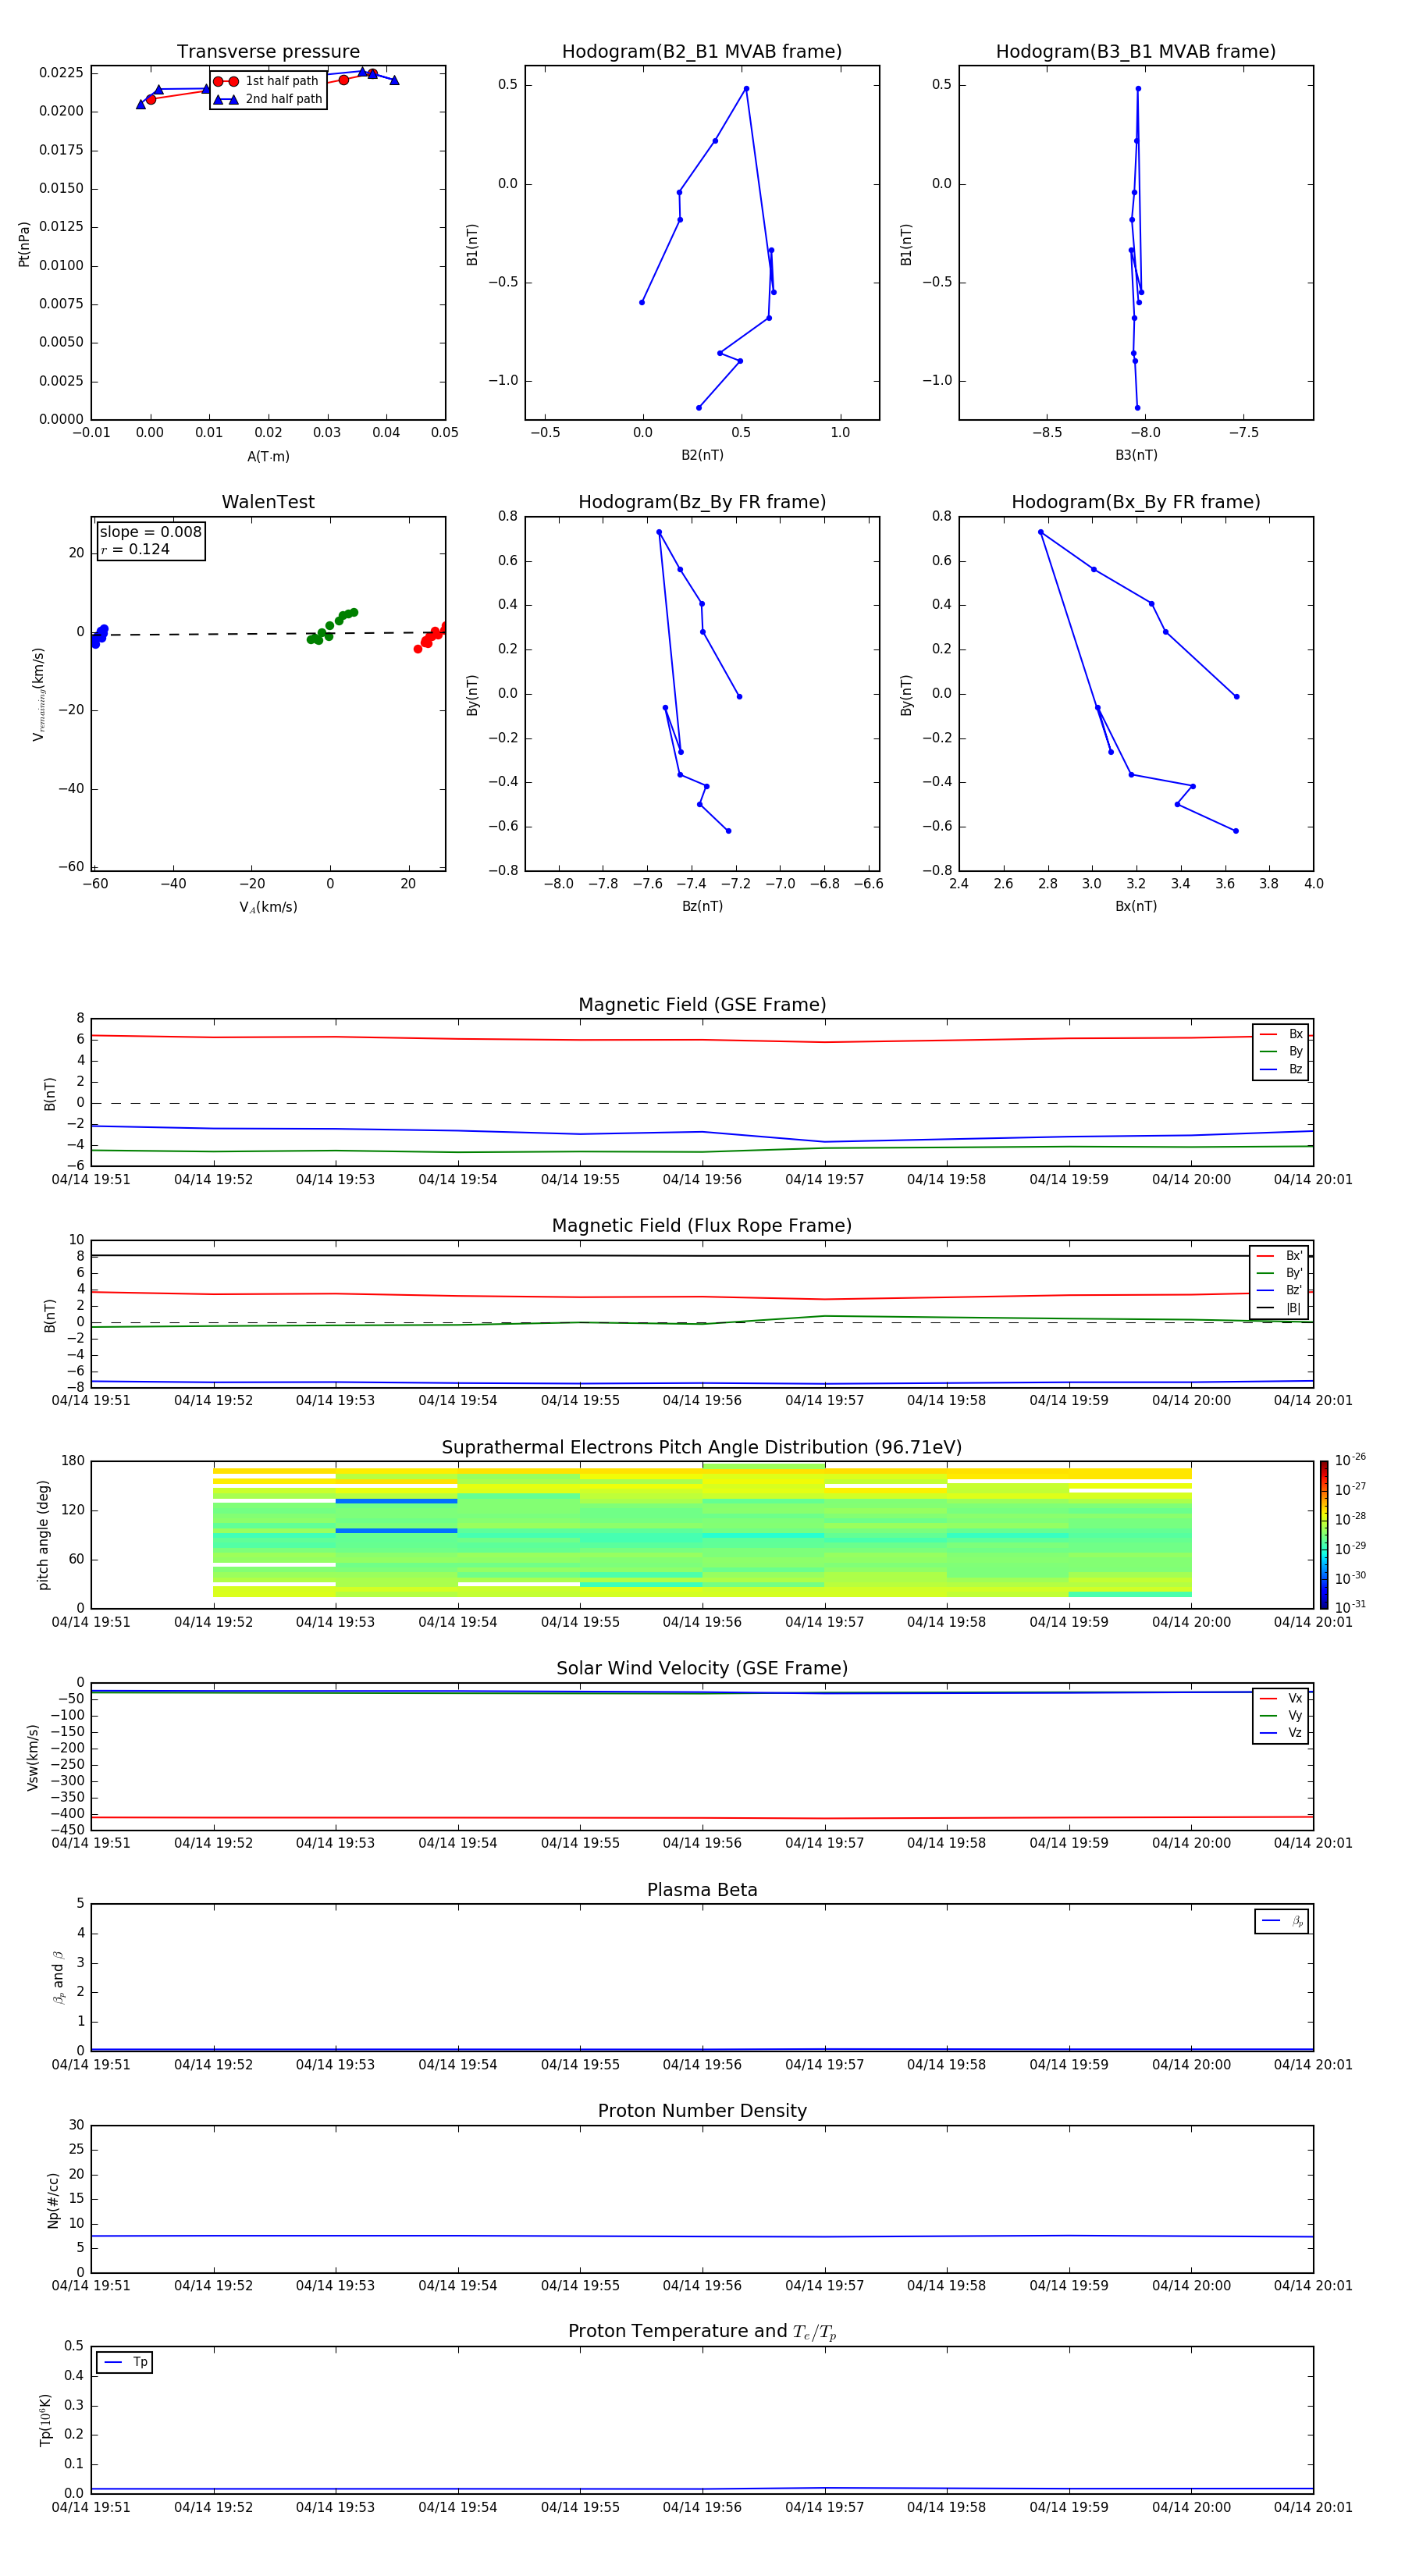Click the "r = 0.124" annotation
This screenshot has height=2576, width=1405.
135,549
